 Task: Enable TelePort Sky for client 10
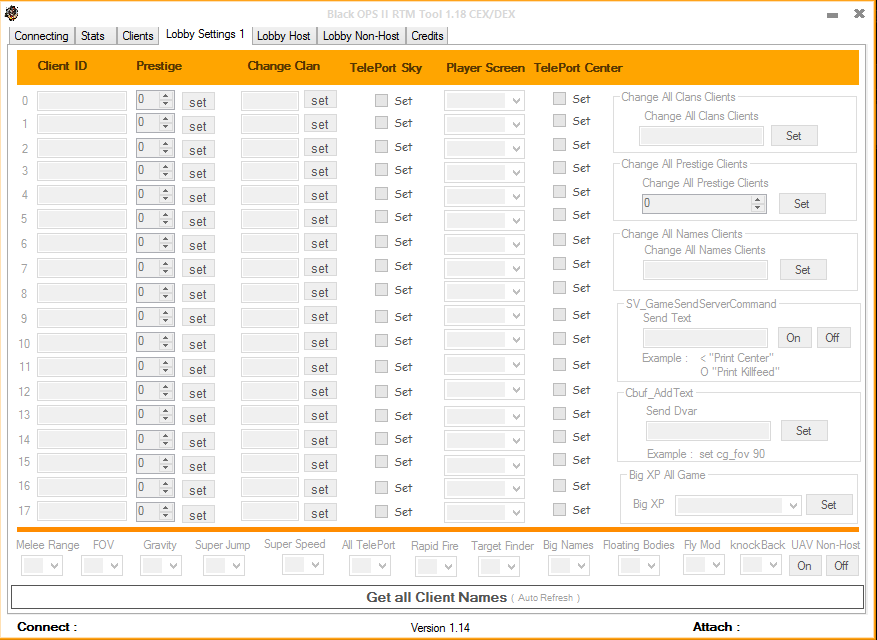381,341
